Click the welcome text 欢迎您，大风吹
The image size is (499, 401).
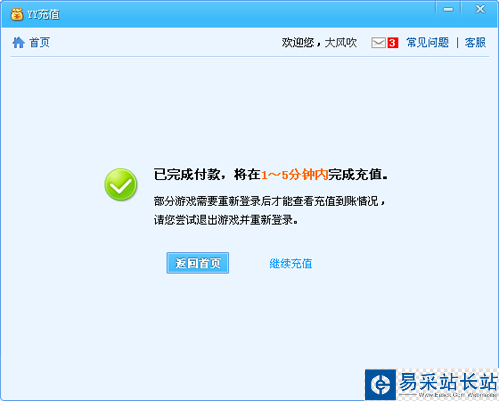[319, 43]
